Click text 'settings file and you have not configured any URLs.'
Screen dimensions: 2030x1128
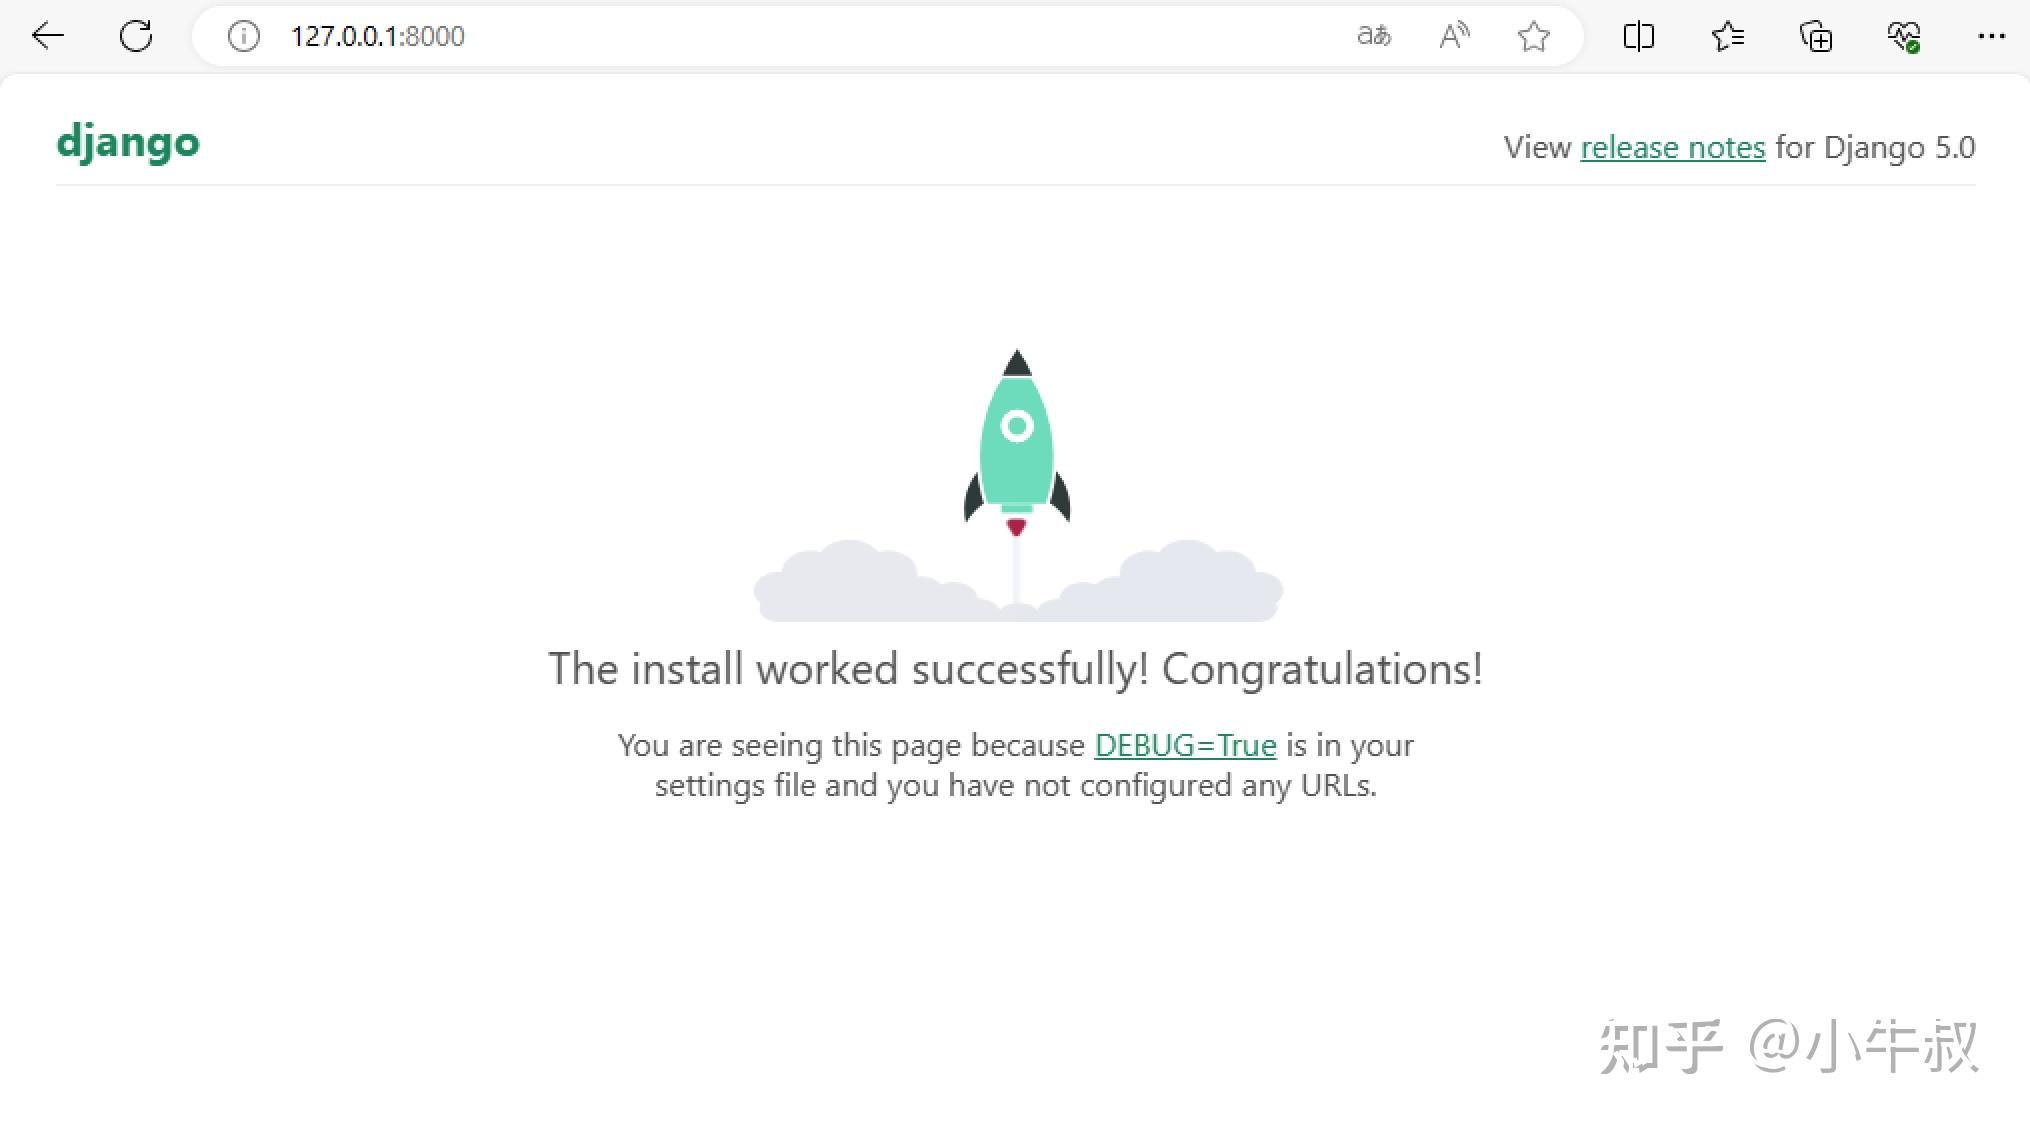pos(1015,786)
